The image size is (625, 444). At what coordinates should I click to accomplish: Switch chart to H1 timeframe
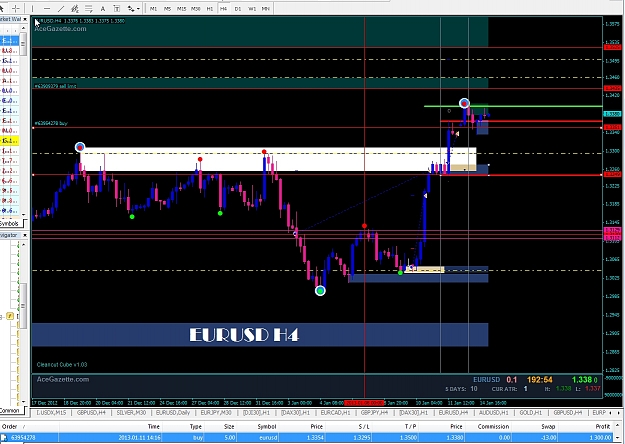(210, 8)
